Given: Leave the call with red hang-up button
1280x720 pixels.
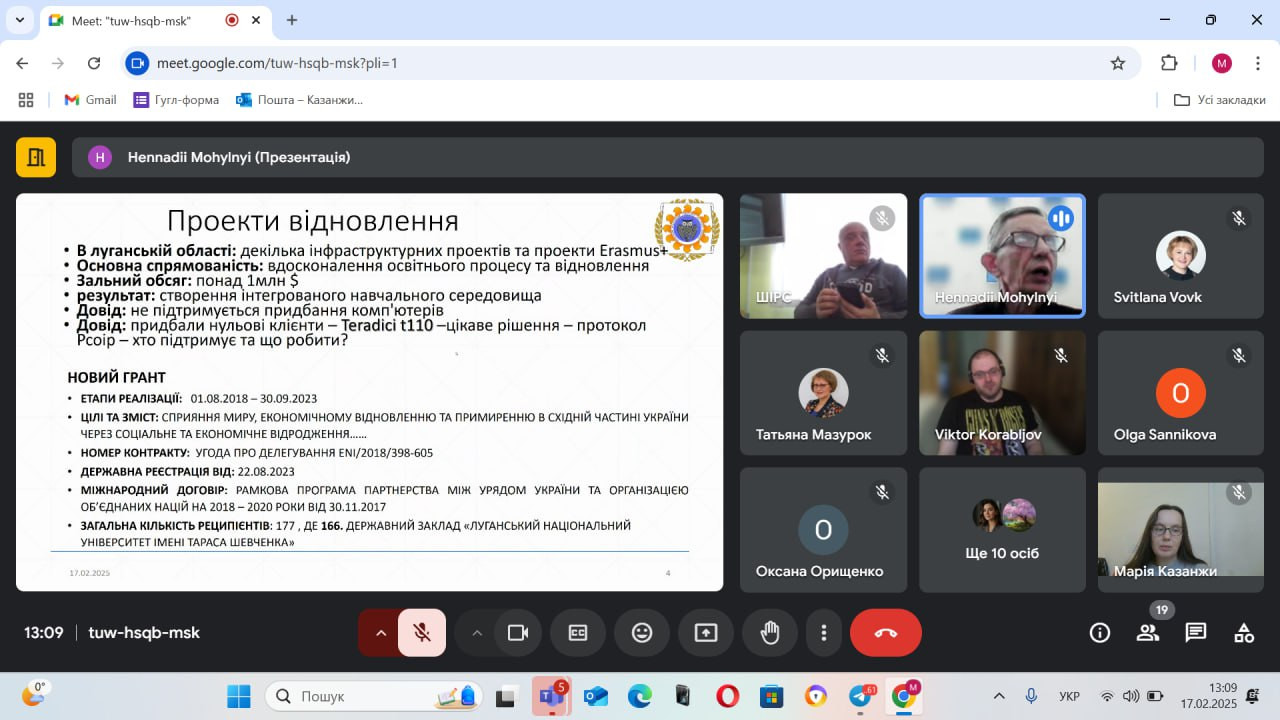Looking at the screenshot, I should [x=886, y=633].
